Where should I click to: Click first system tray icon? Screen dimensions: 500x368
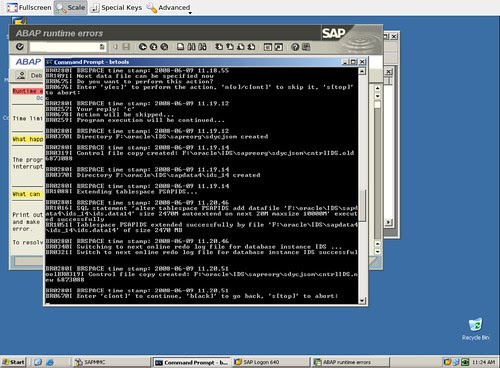(447, 362)
